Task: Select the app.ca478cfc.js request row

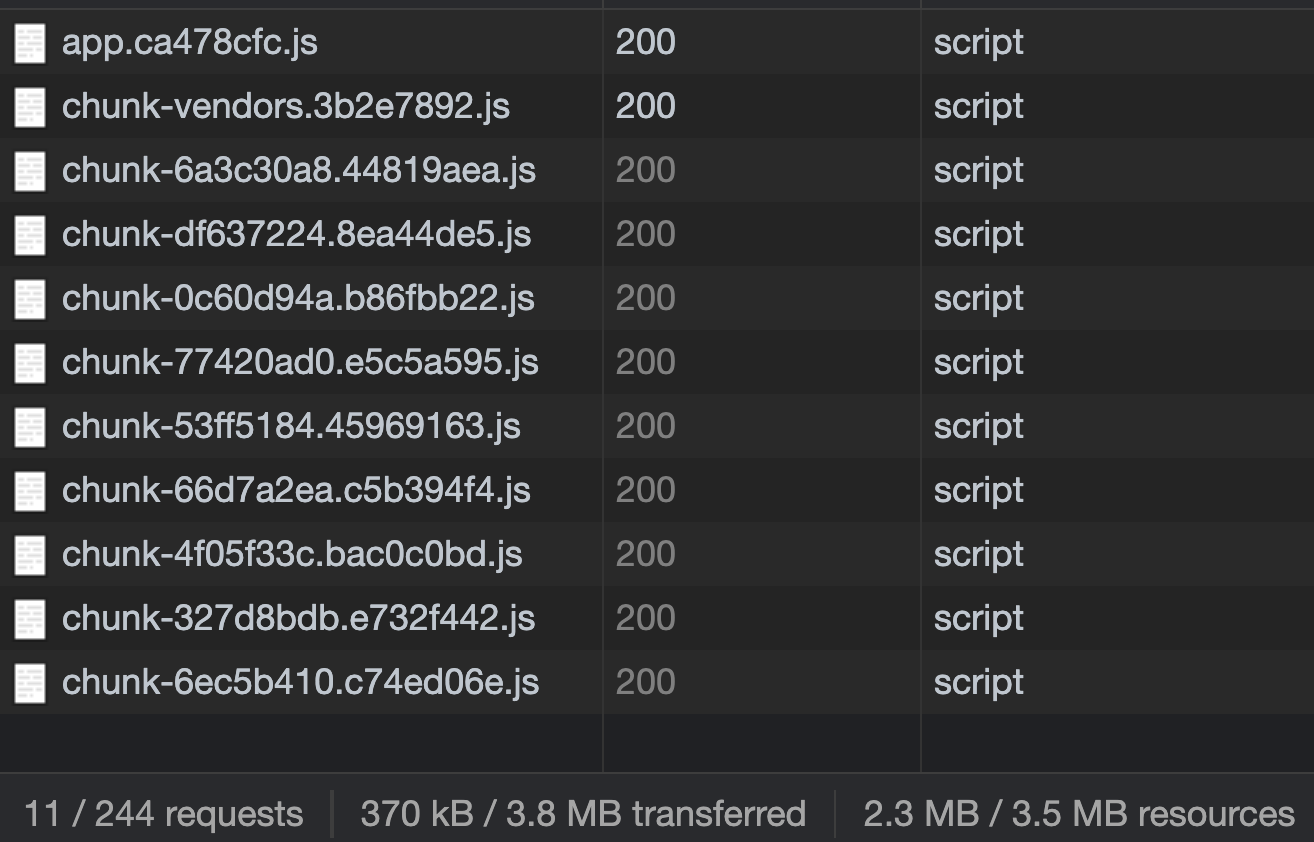Action: point(190,42)
